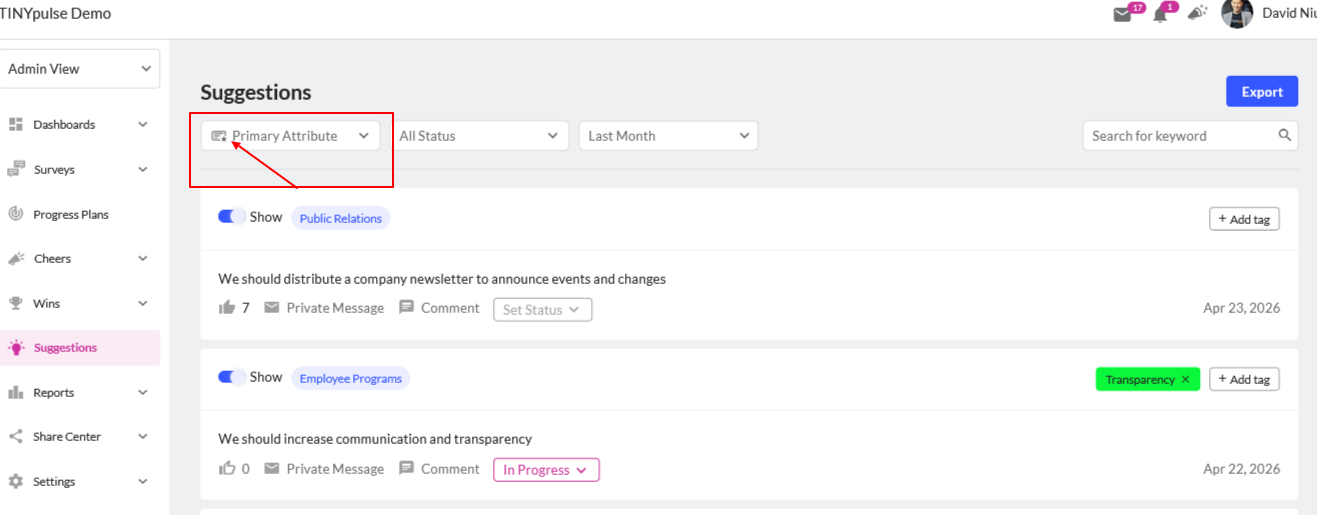The height and width of the screenshot is (515, 1317).
Task: Expand the Dashboards sidebar menu
Action: pos(80,125)
